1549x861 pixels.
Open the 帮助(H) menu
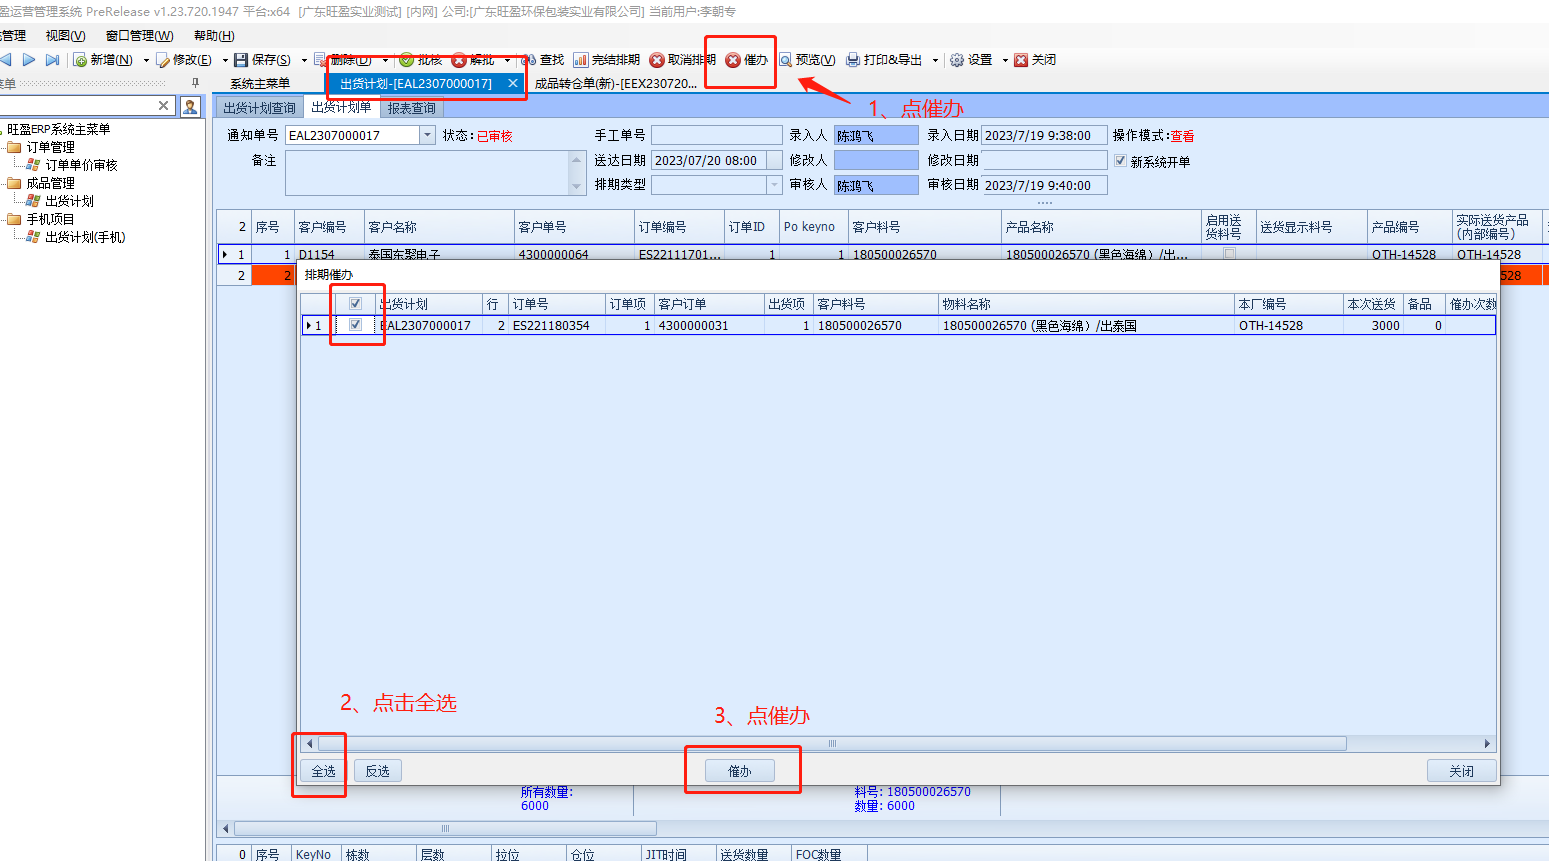point(214,36)
